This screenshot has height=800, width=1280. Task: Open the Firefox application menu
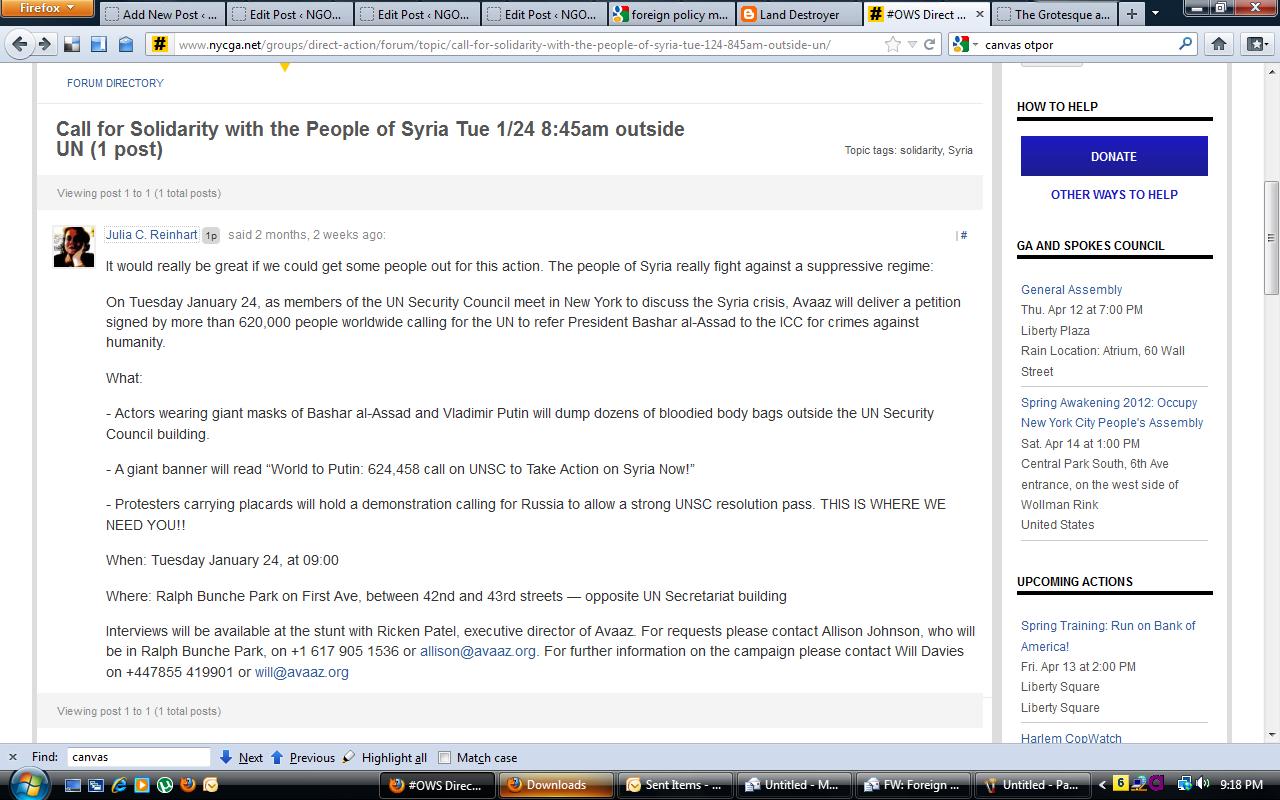47,9
